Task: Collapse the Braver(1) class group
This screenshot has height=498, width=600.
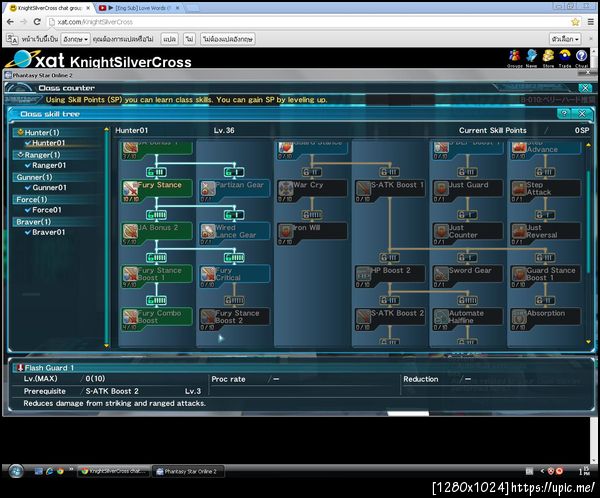Action: click(57, 222)
